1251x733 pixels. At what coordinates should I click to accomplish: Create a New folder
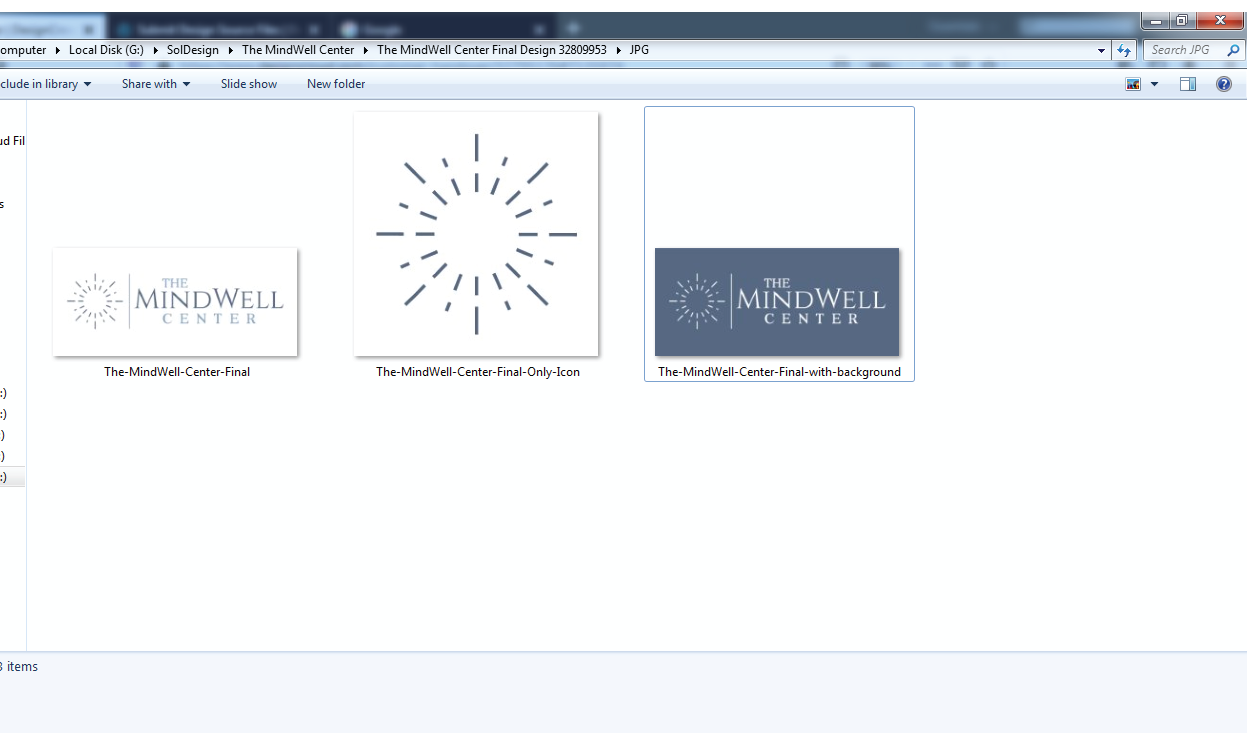click(x=336, y=84)
